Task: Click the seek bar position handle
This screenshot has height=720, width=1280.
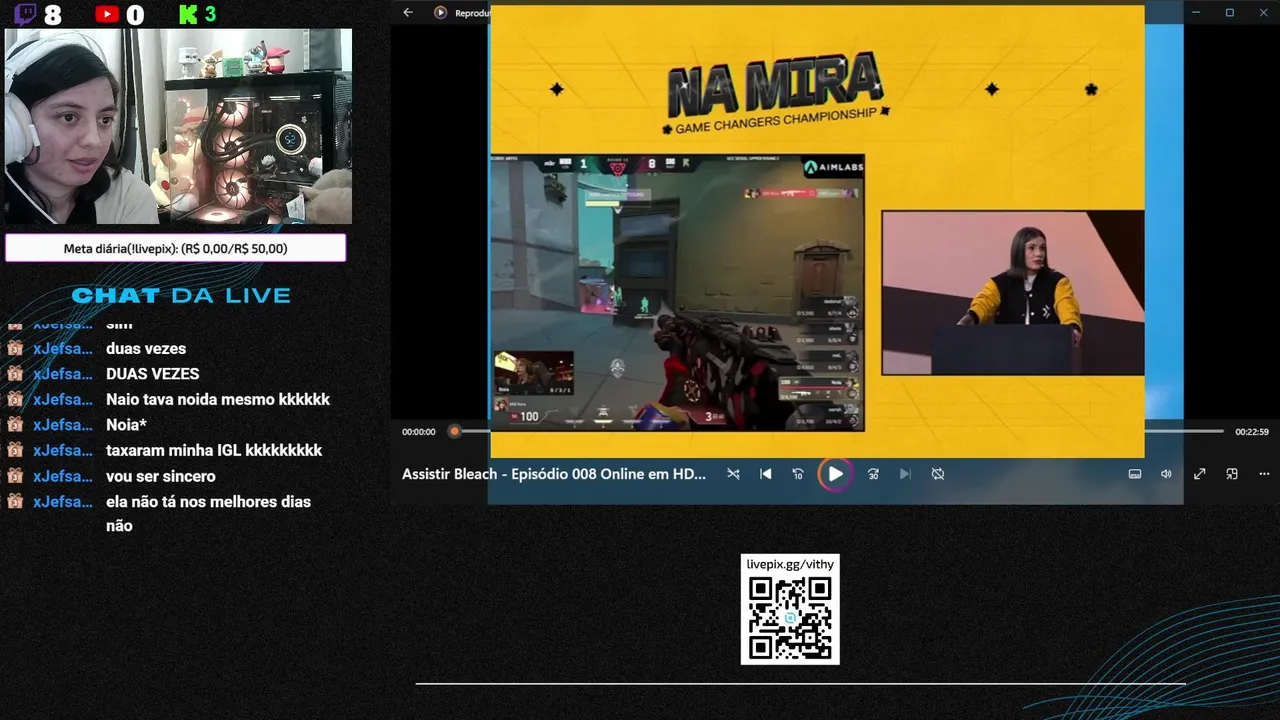Action: pos(454,431)
